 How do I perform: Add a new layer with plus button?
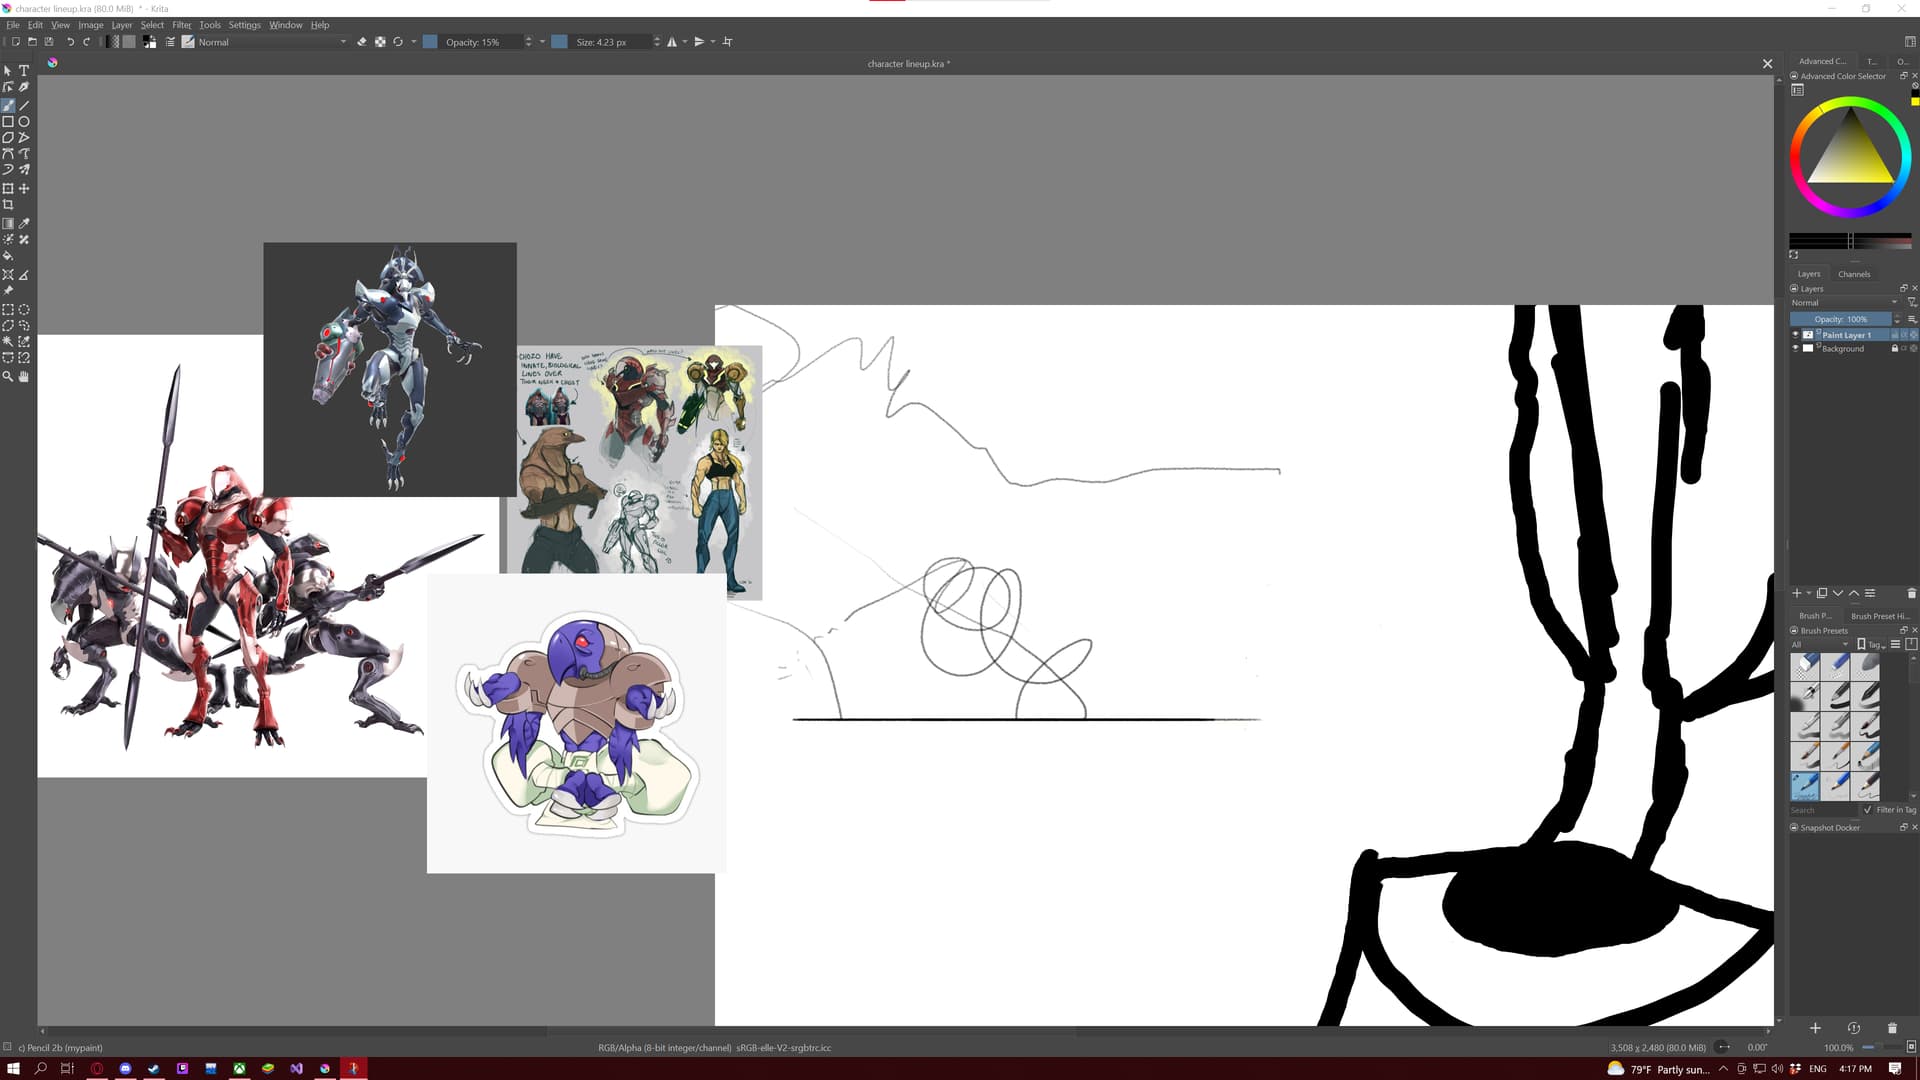(x=1796, y=594)
